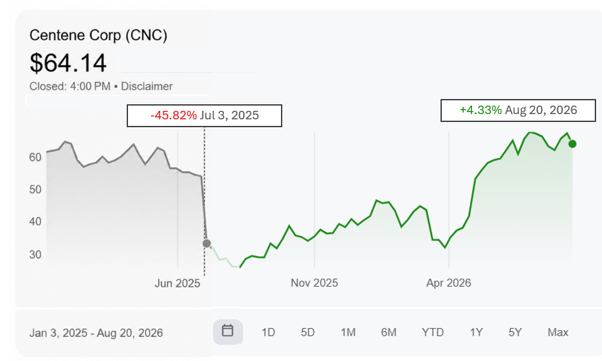Click the Jan 3, 2025 - Aug 20, 2026 date range
The image size is (602, 361).
pyautogui.click(x=96, y=333)
